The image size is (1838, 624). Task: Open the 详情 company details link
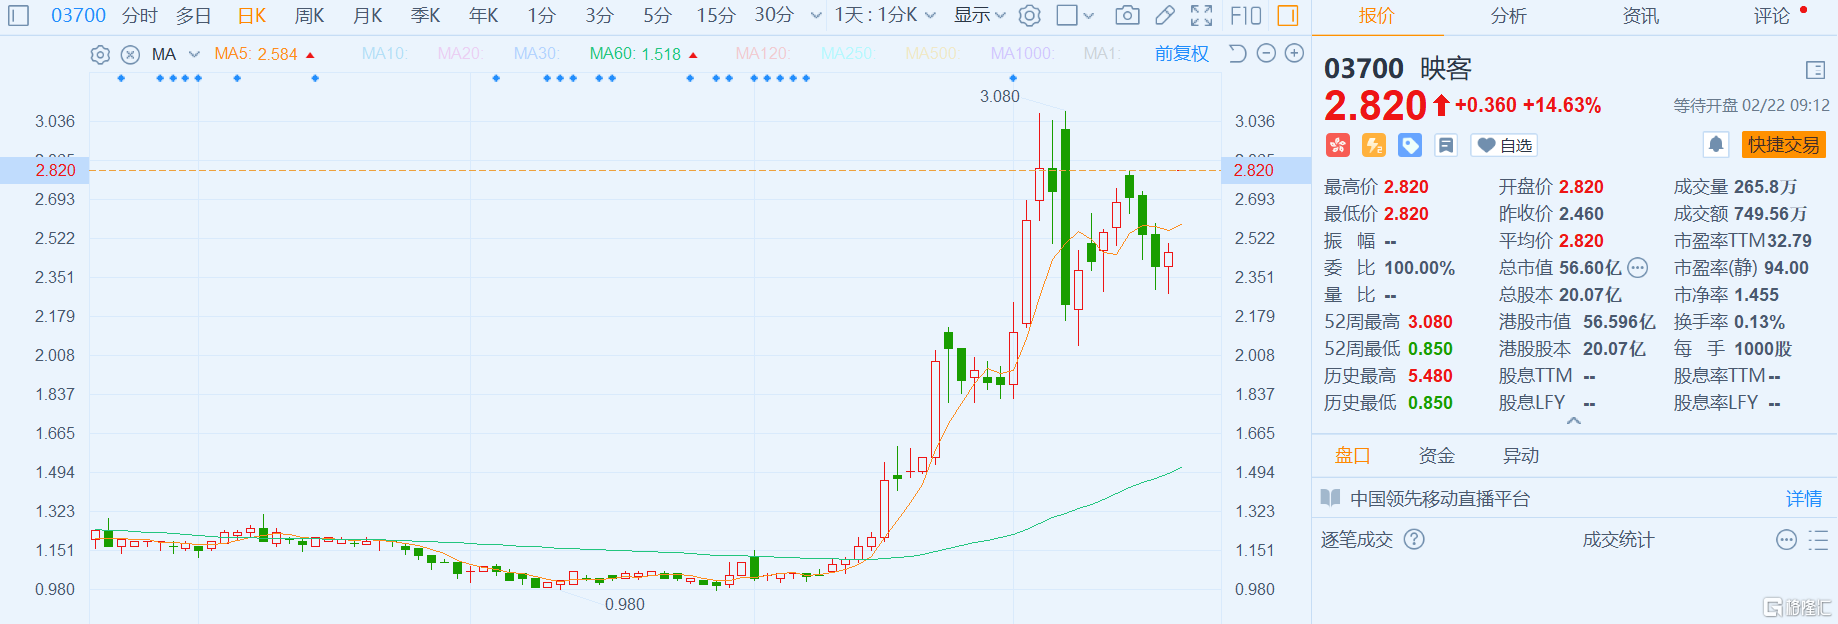[1803, 499]
